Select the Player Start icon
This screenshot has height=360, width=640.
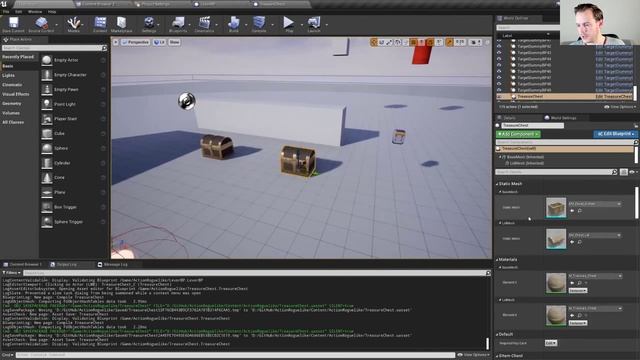tap(47, 119)
